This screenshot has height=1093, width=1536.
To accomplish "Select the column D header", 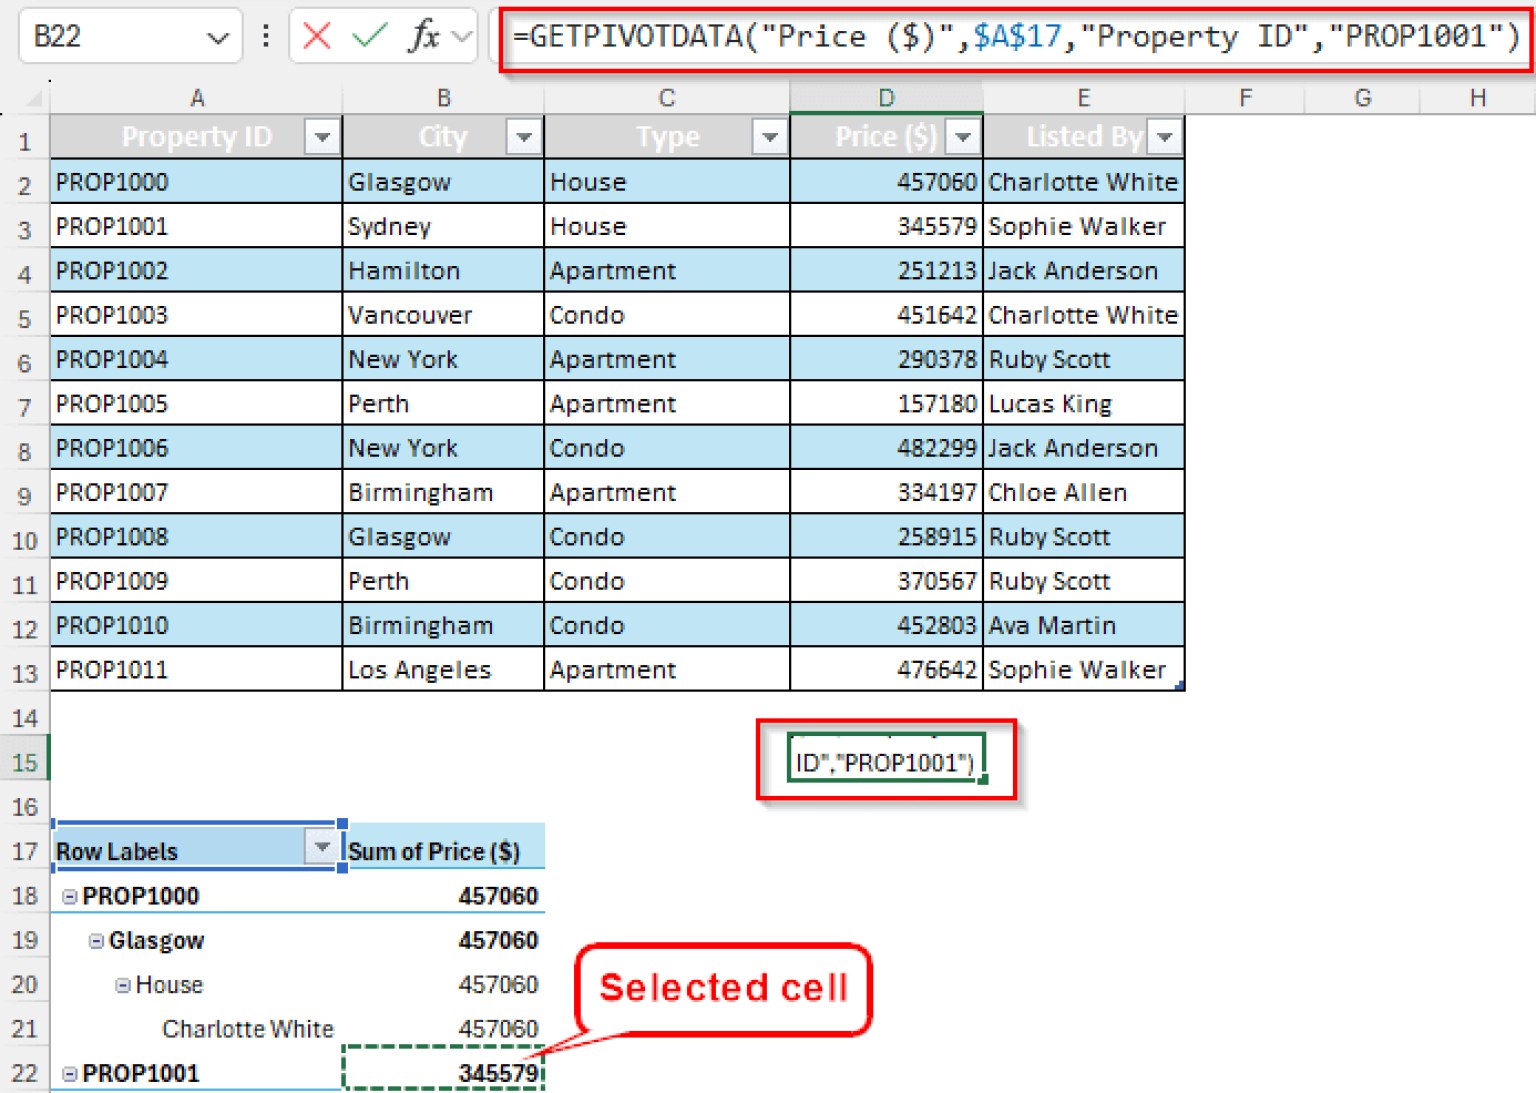I will pos(886,97).
